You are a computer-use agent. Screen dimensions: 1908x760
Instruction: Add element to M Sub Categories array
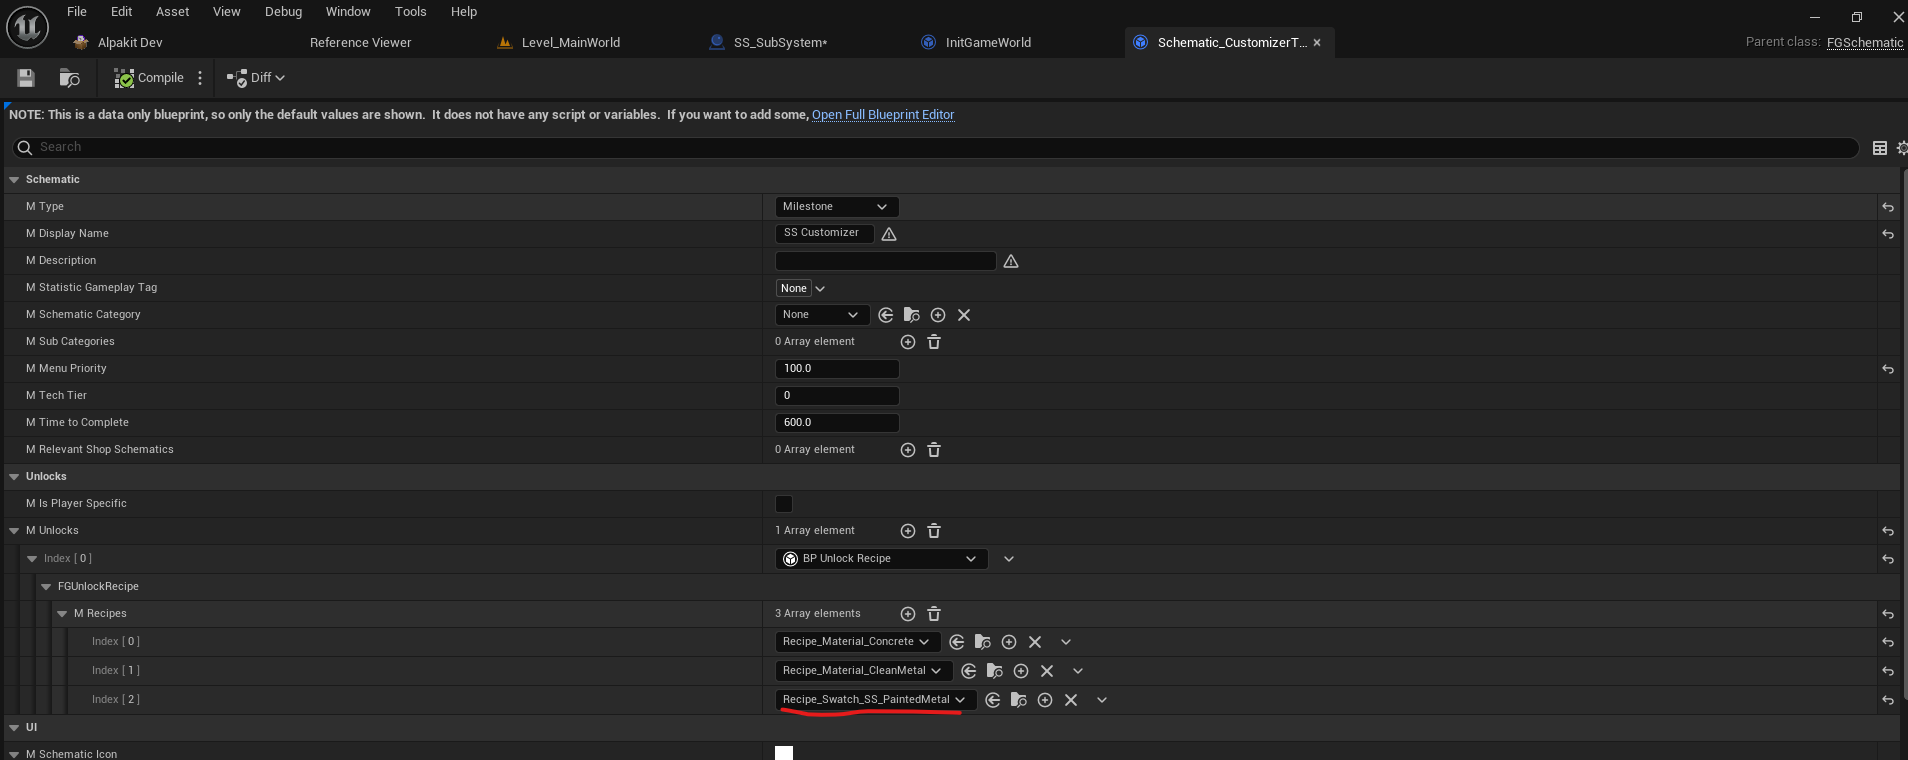[x=908, y=342]
